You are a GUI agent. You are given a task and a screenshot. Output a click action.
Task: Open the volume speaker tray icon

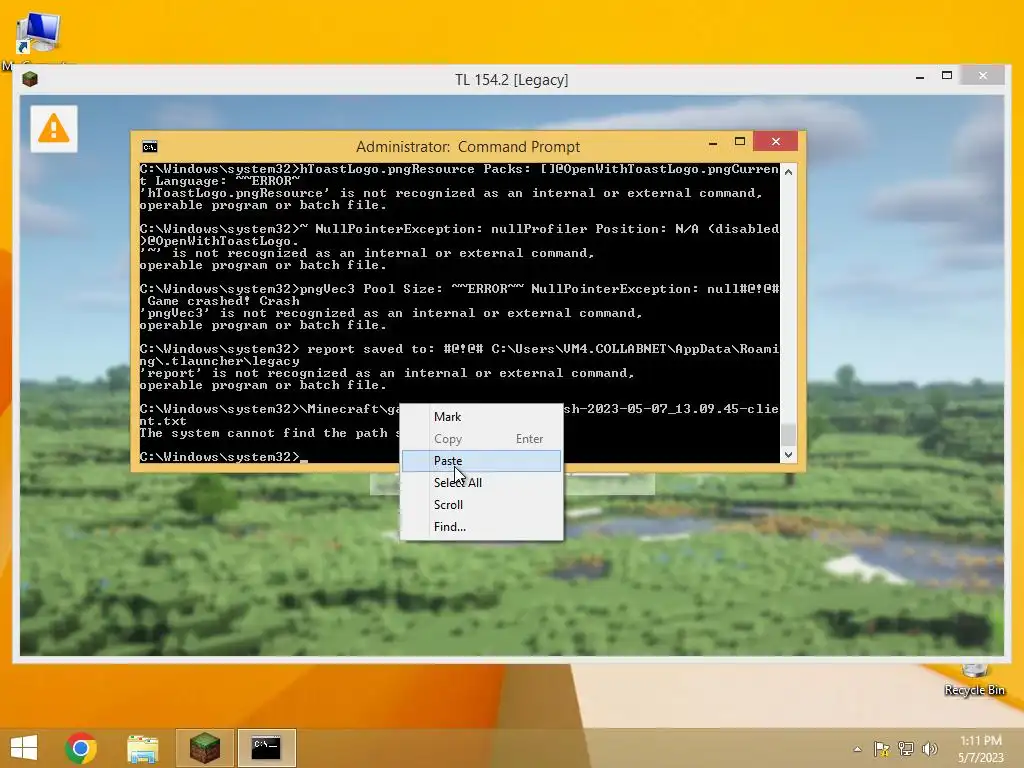[929, 749]
